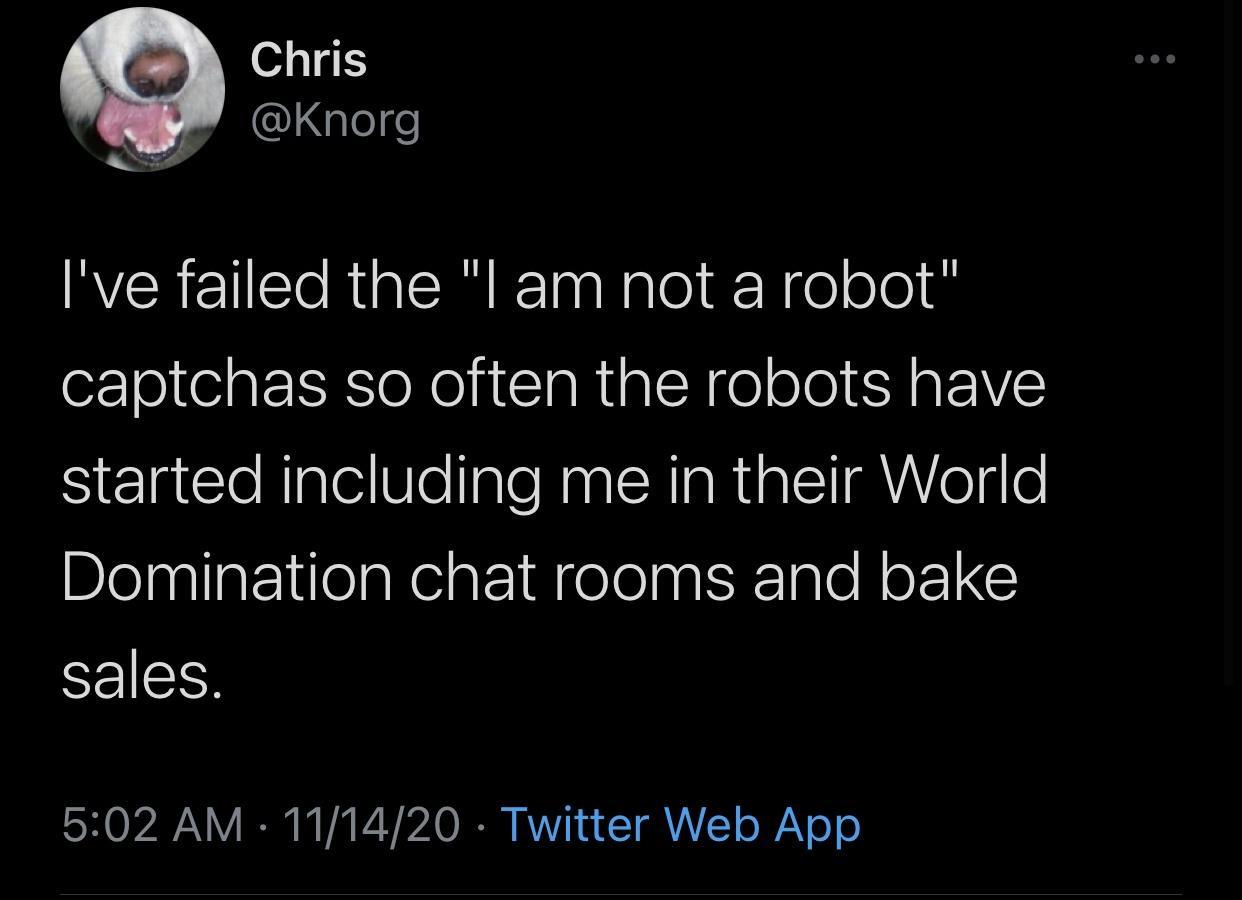Click the word "started" in the tweet
The image size is (1242, 900).
[x=162, y=480]
